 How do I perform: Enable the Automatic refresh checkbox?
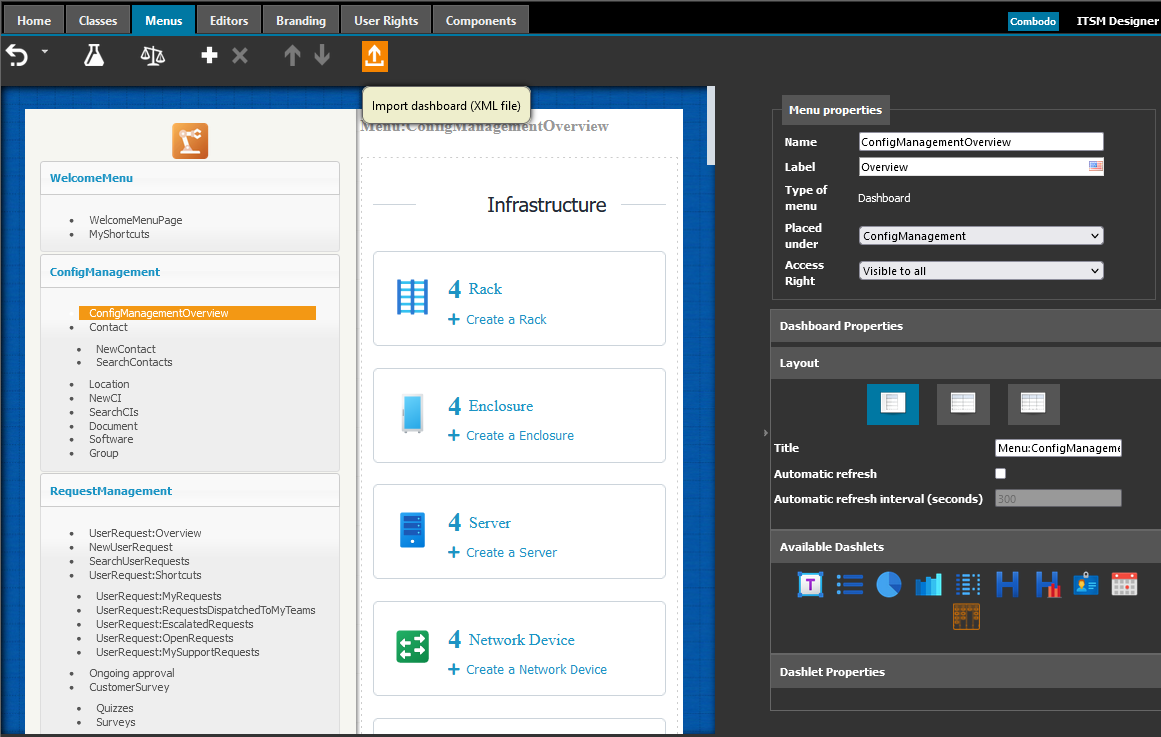(1001, 473)
